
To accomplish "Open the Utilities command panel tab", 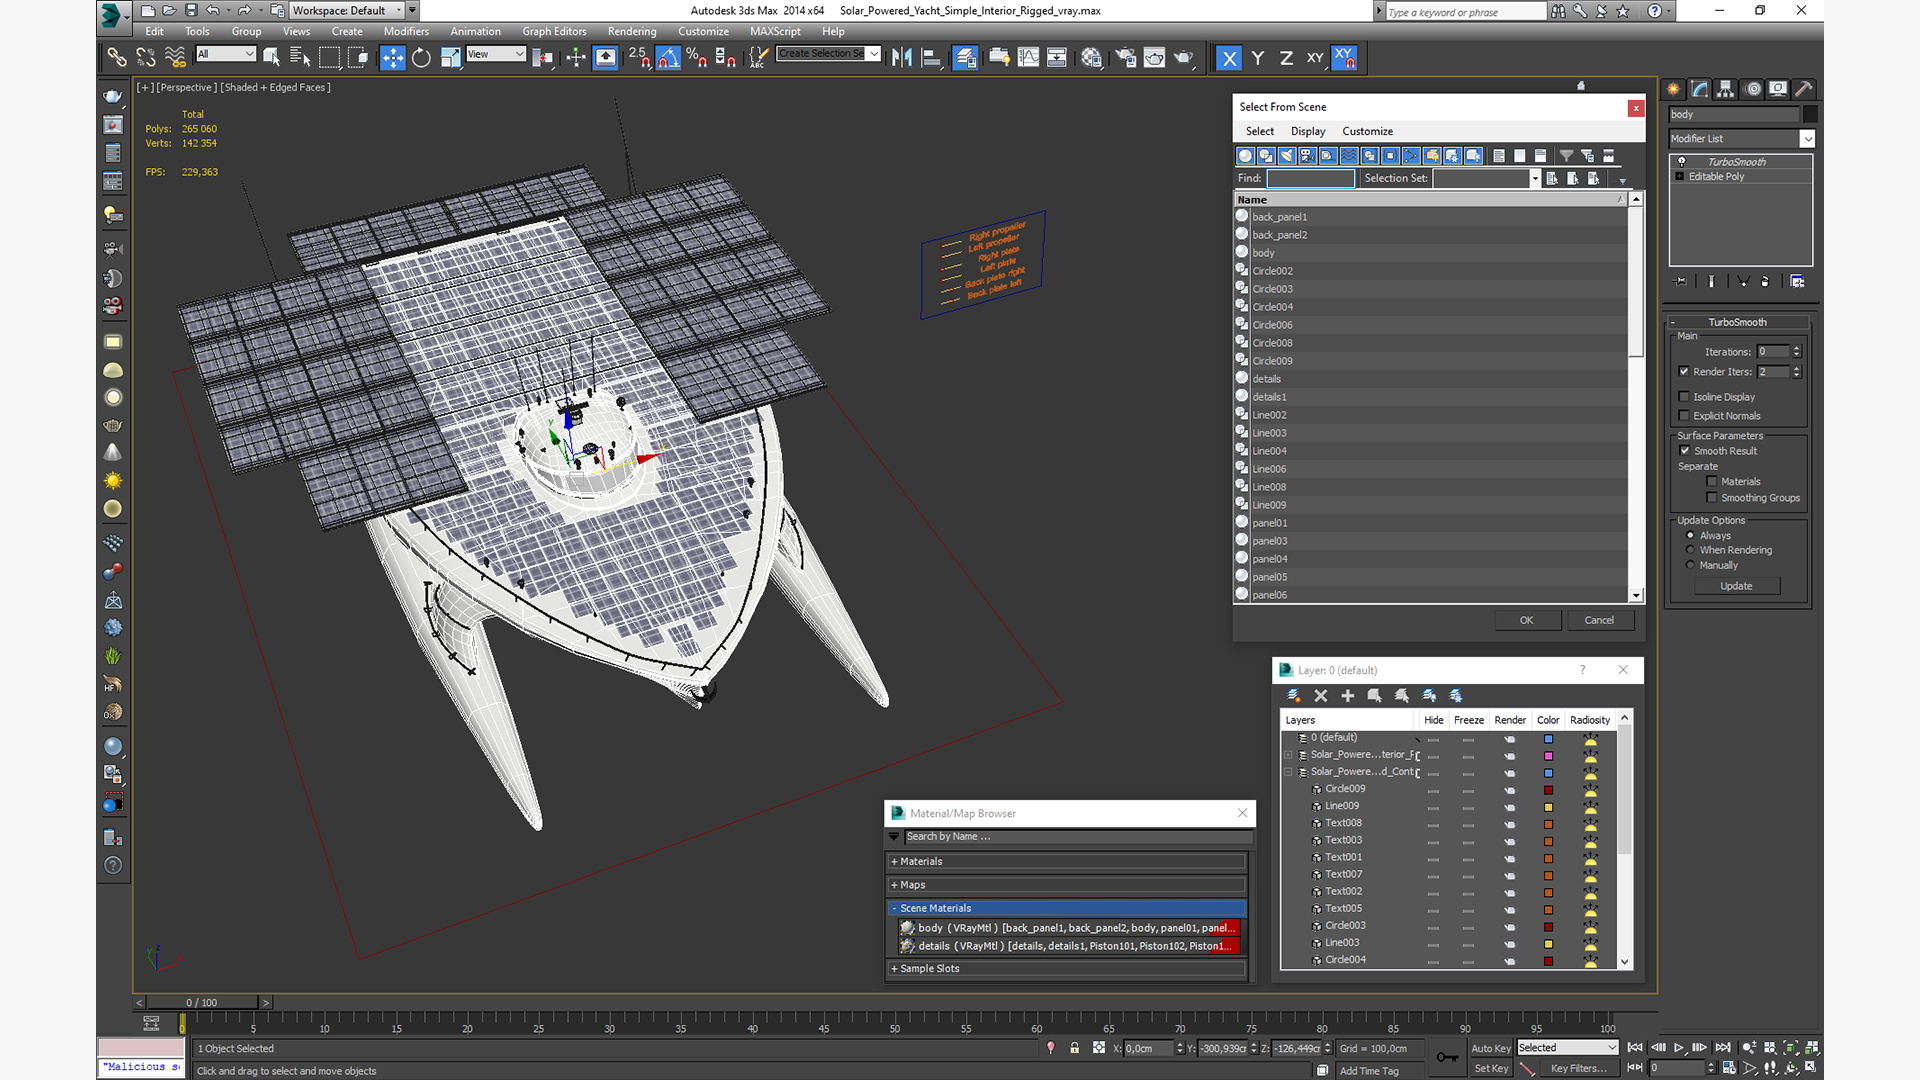I will tap(1804, 89).
